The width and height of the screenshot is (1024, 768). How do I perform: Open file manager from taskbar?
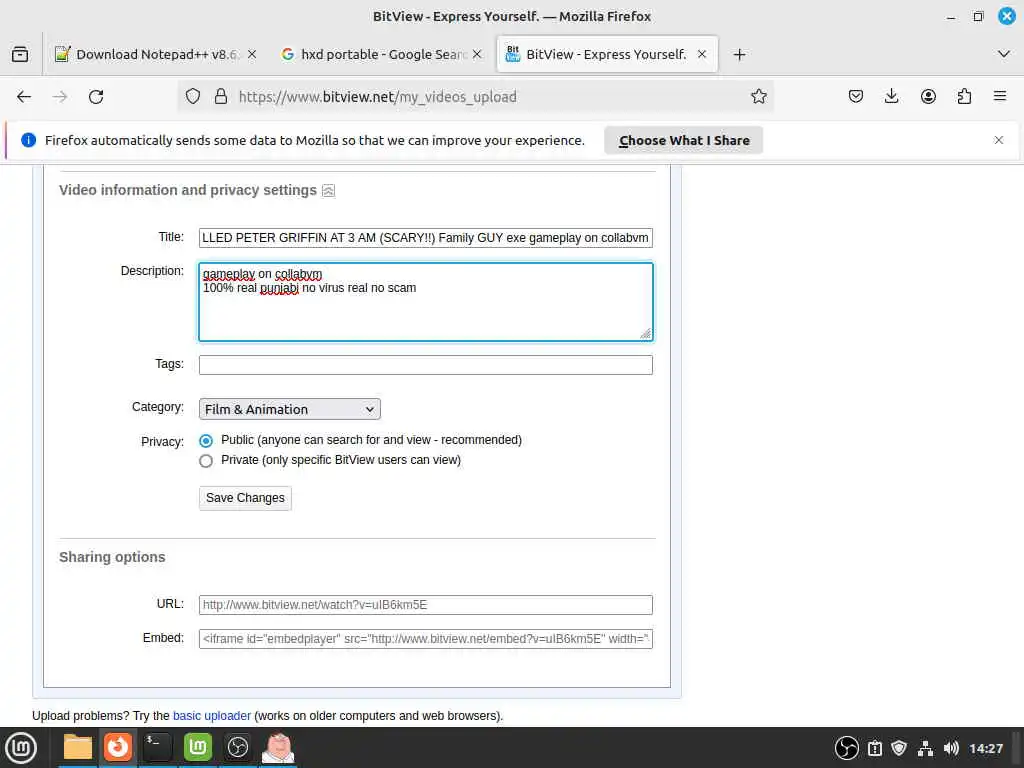click(x=78, y=748)
